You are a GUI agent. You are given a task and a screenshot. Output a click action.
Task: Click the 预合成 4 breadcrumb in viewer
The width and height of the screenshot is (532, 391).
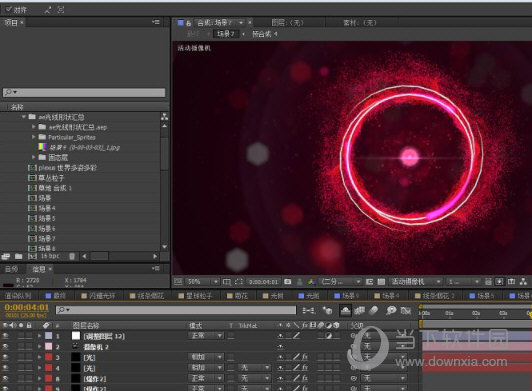click(x=265, y=34)
